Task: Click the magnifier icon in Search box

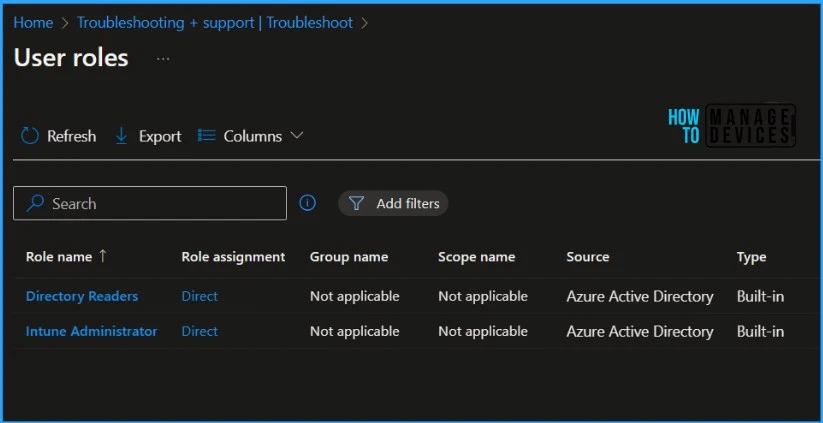Action: 35,203
